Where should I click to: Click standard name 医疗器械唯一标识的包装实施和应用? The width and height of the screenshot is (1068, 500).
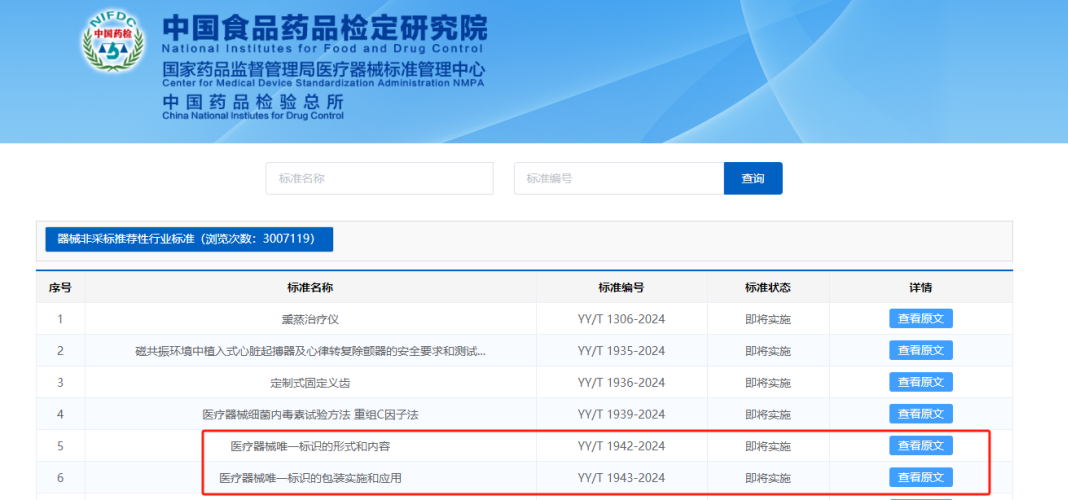(310, 478)
